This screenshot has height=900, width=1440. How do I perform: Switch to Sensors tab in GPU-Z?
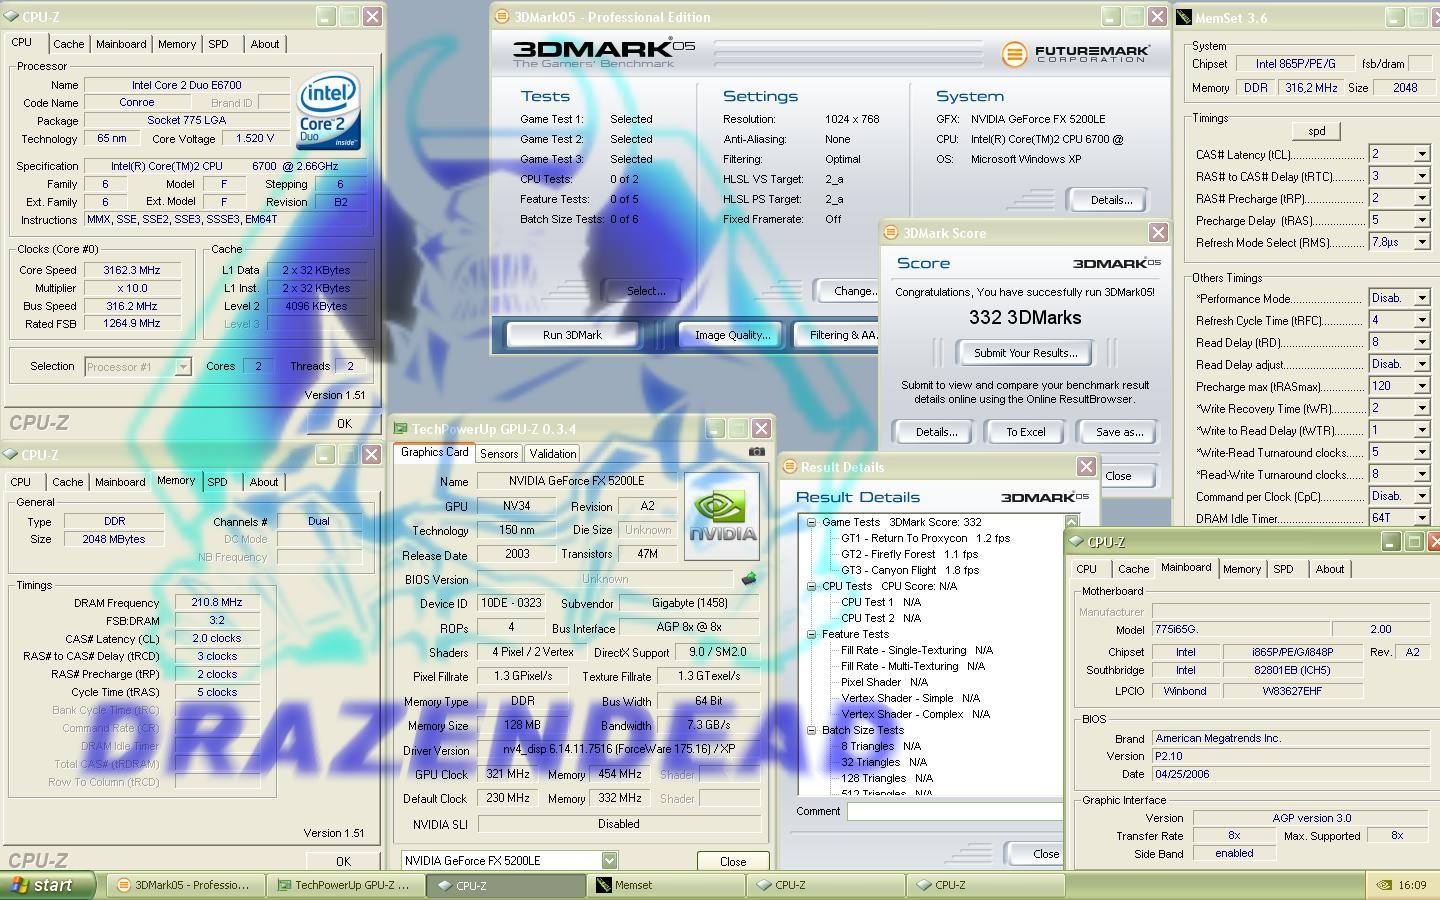[498, 453]
